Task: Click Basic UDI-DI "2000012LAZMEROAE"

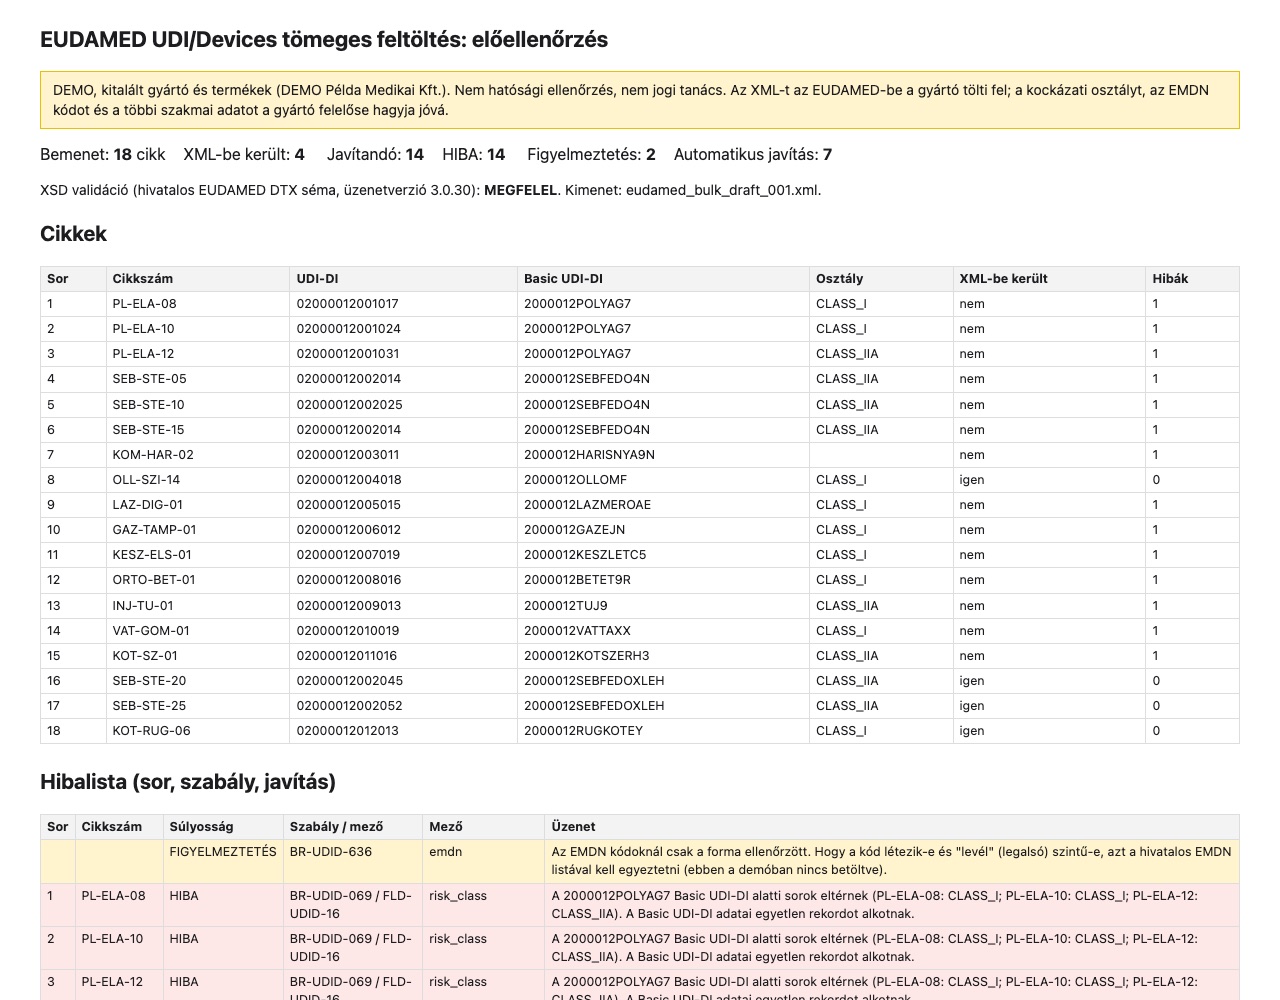Action: 587,505
